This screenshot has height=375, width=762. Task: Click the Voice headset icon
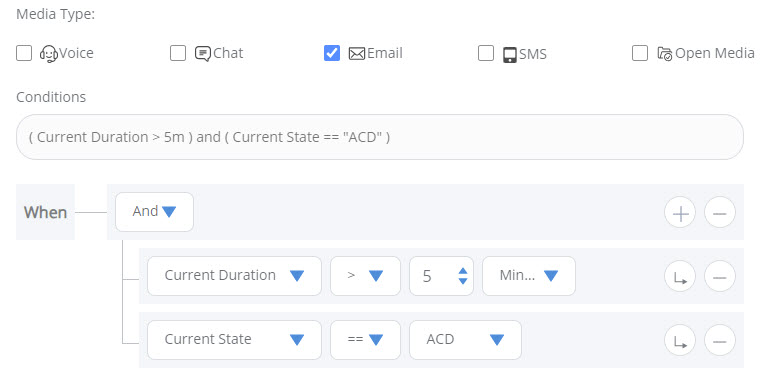tap(49, 53)
